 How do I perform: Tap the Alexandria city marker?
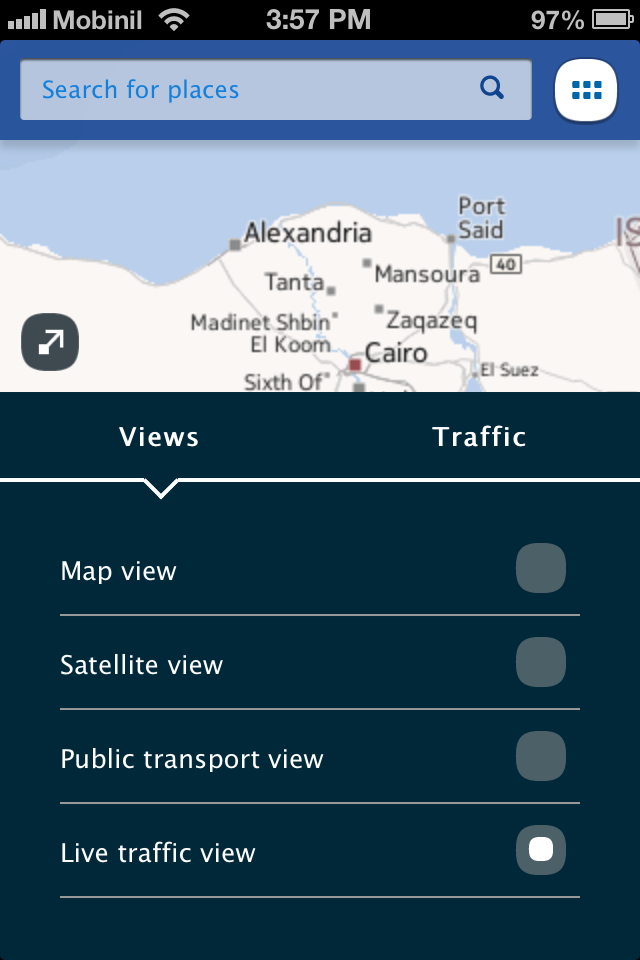point(235,245)
